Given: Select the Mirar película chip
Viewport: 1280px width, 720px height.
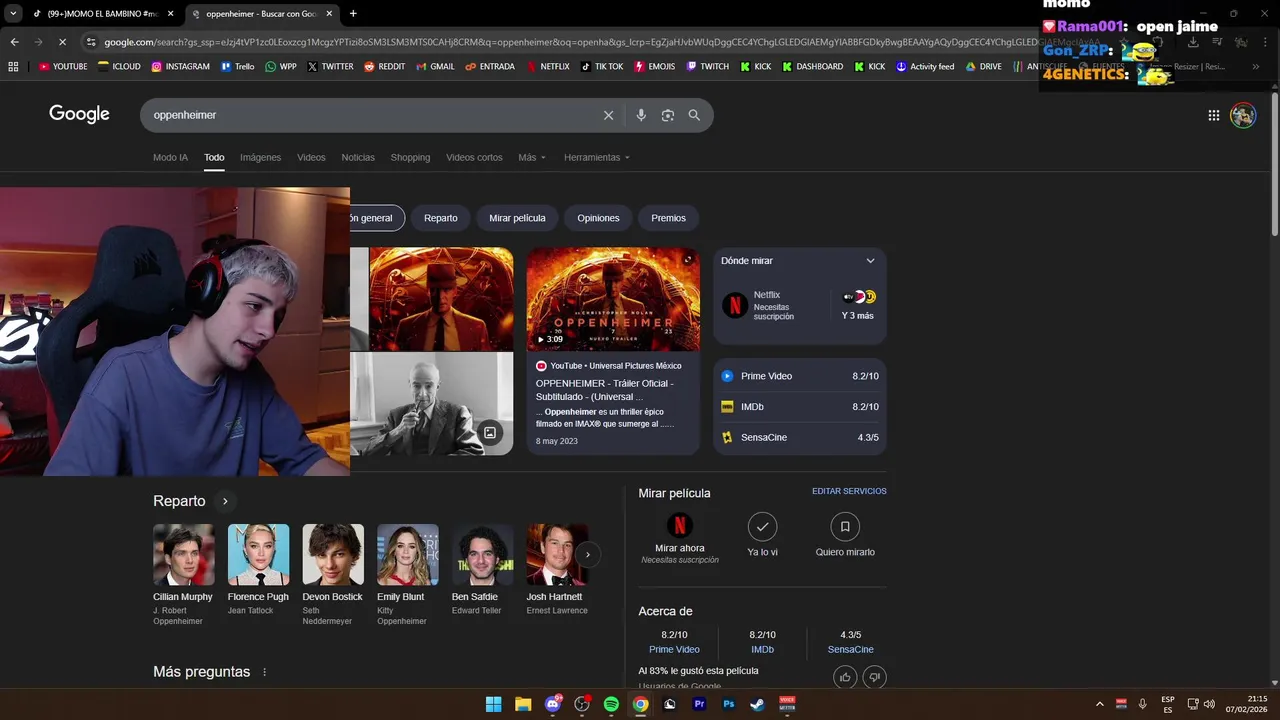Looking at the screenshot, I should pos(517,218).
